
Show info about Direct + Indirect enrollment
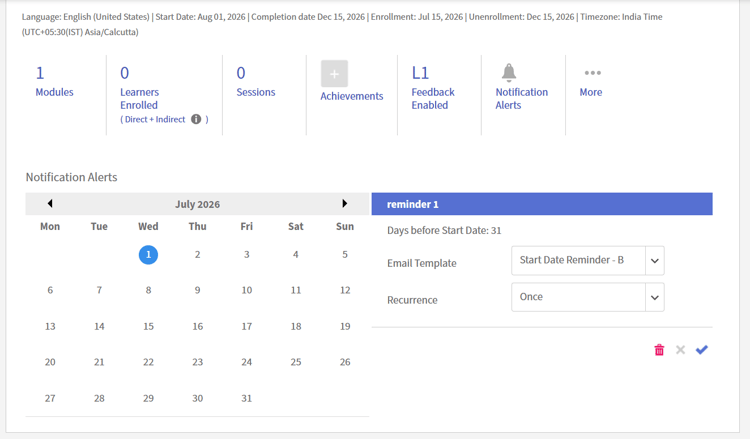[196, 119]
